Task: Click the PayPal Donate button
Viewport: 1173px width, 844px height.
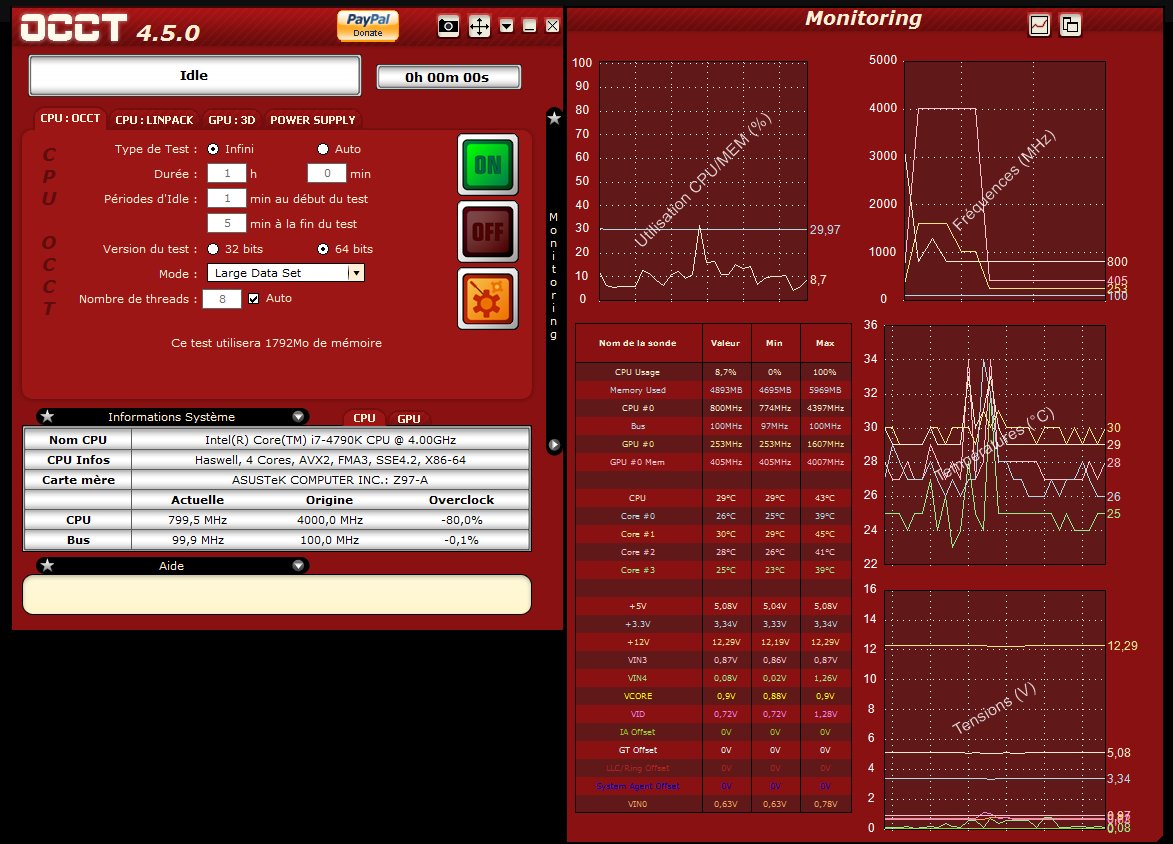Action: click(x=368, y=26)
